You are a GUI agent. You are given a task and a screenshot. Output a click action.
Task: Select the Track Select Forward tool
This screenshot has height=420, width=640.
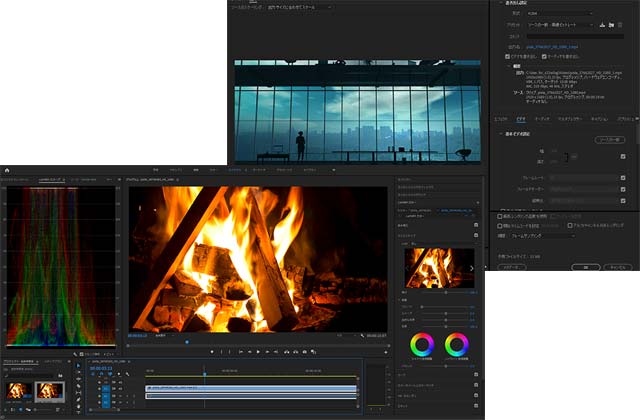(x=78, y=372)
